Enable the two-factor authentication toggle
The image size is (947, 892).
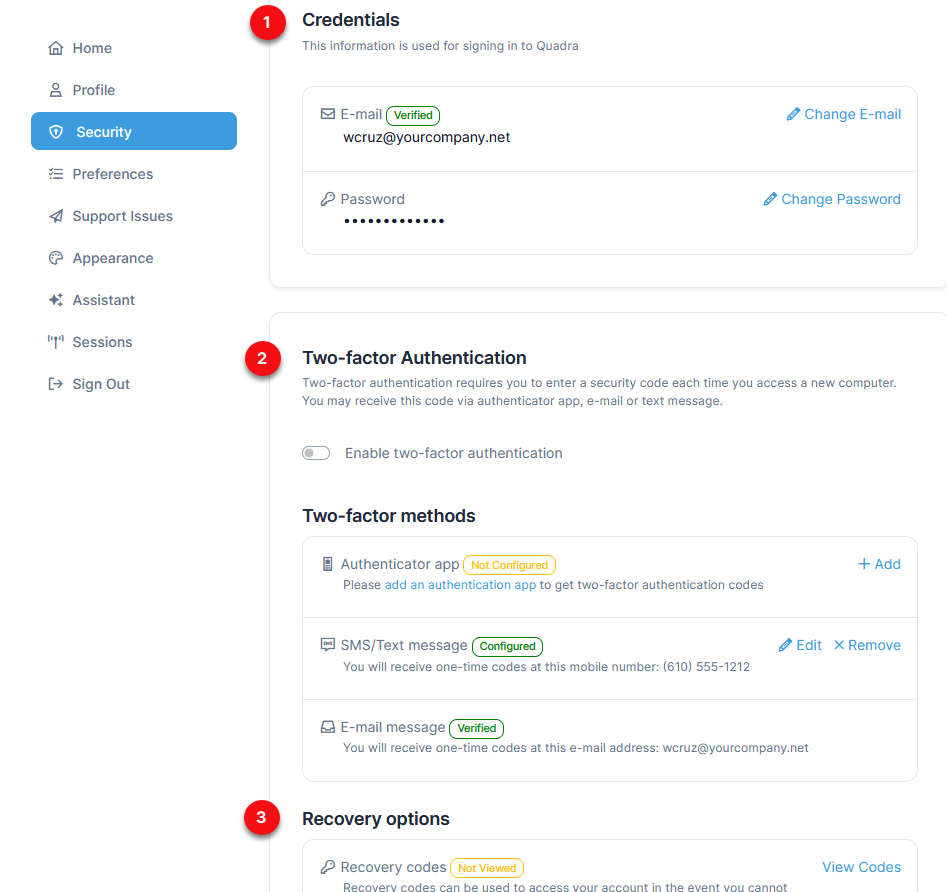pos(316,454)
